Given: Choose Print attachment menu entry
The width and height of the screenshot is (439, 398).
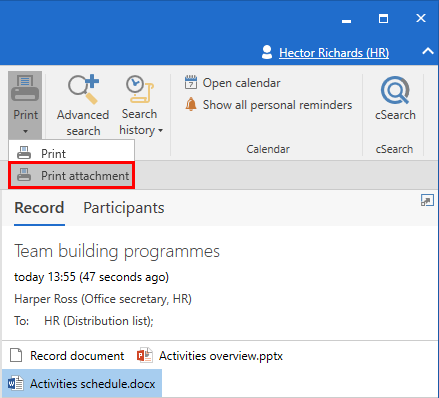Looking at the screenshot, I should pyautogui.click(x=71, y=175).
